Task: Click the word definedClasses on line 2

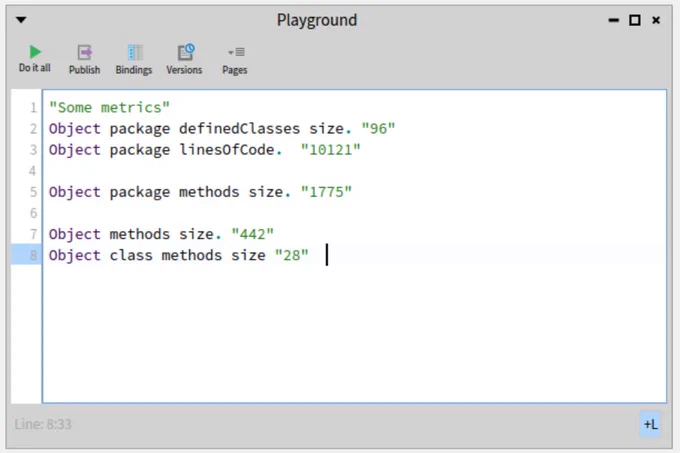Action: [x=239, y=128]
